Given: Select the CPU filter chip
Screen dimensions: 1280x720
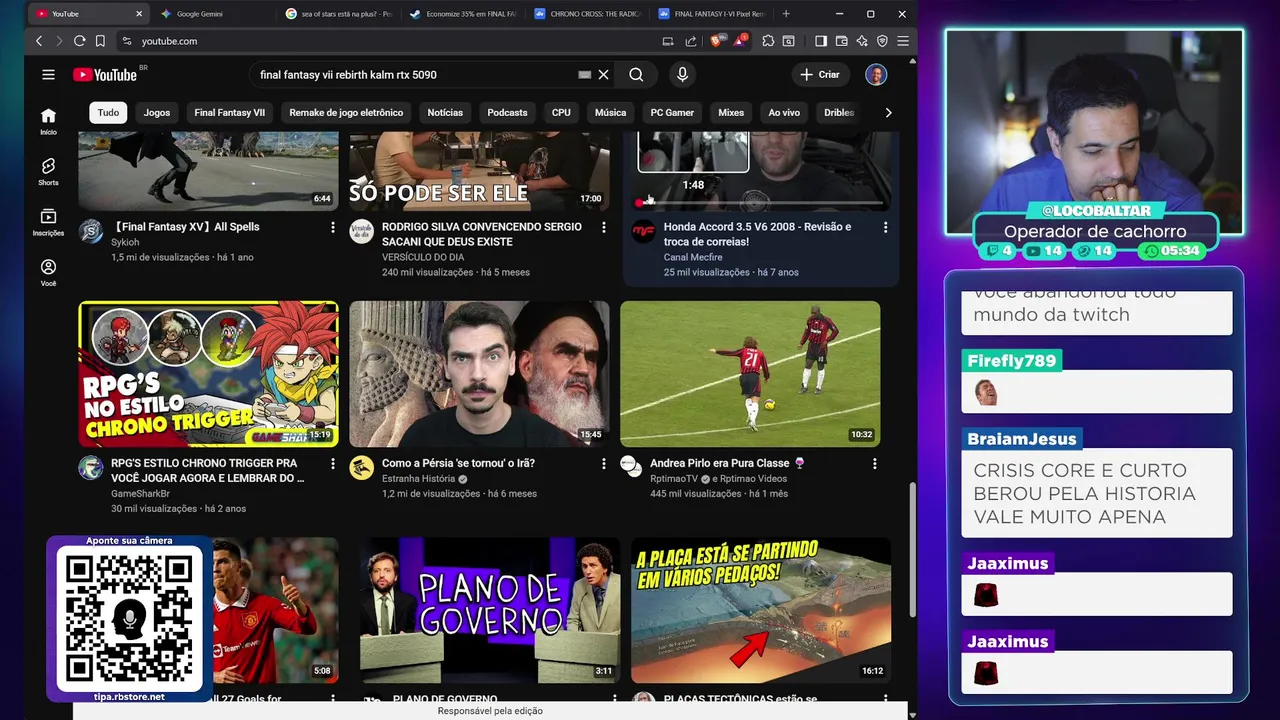Looking at the screenshot, I should click(x=561, y=113).
